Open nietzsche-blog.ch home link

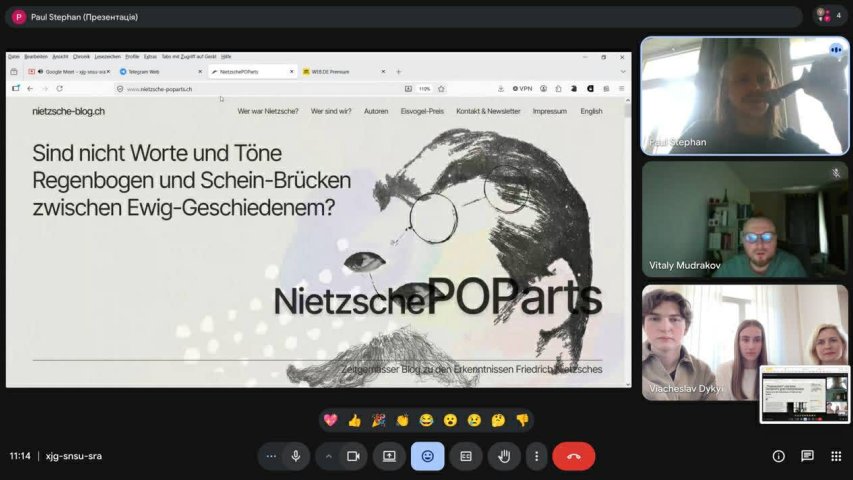tap(69, 112)
